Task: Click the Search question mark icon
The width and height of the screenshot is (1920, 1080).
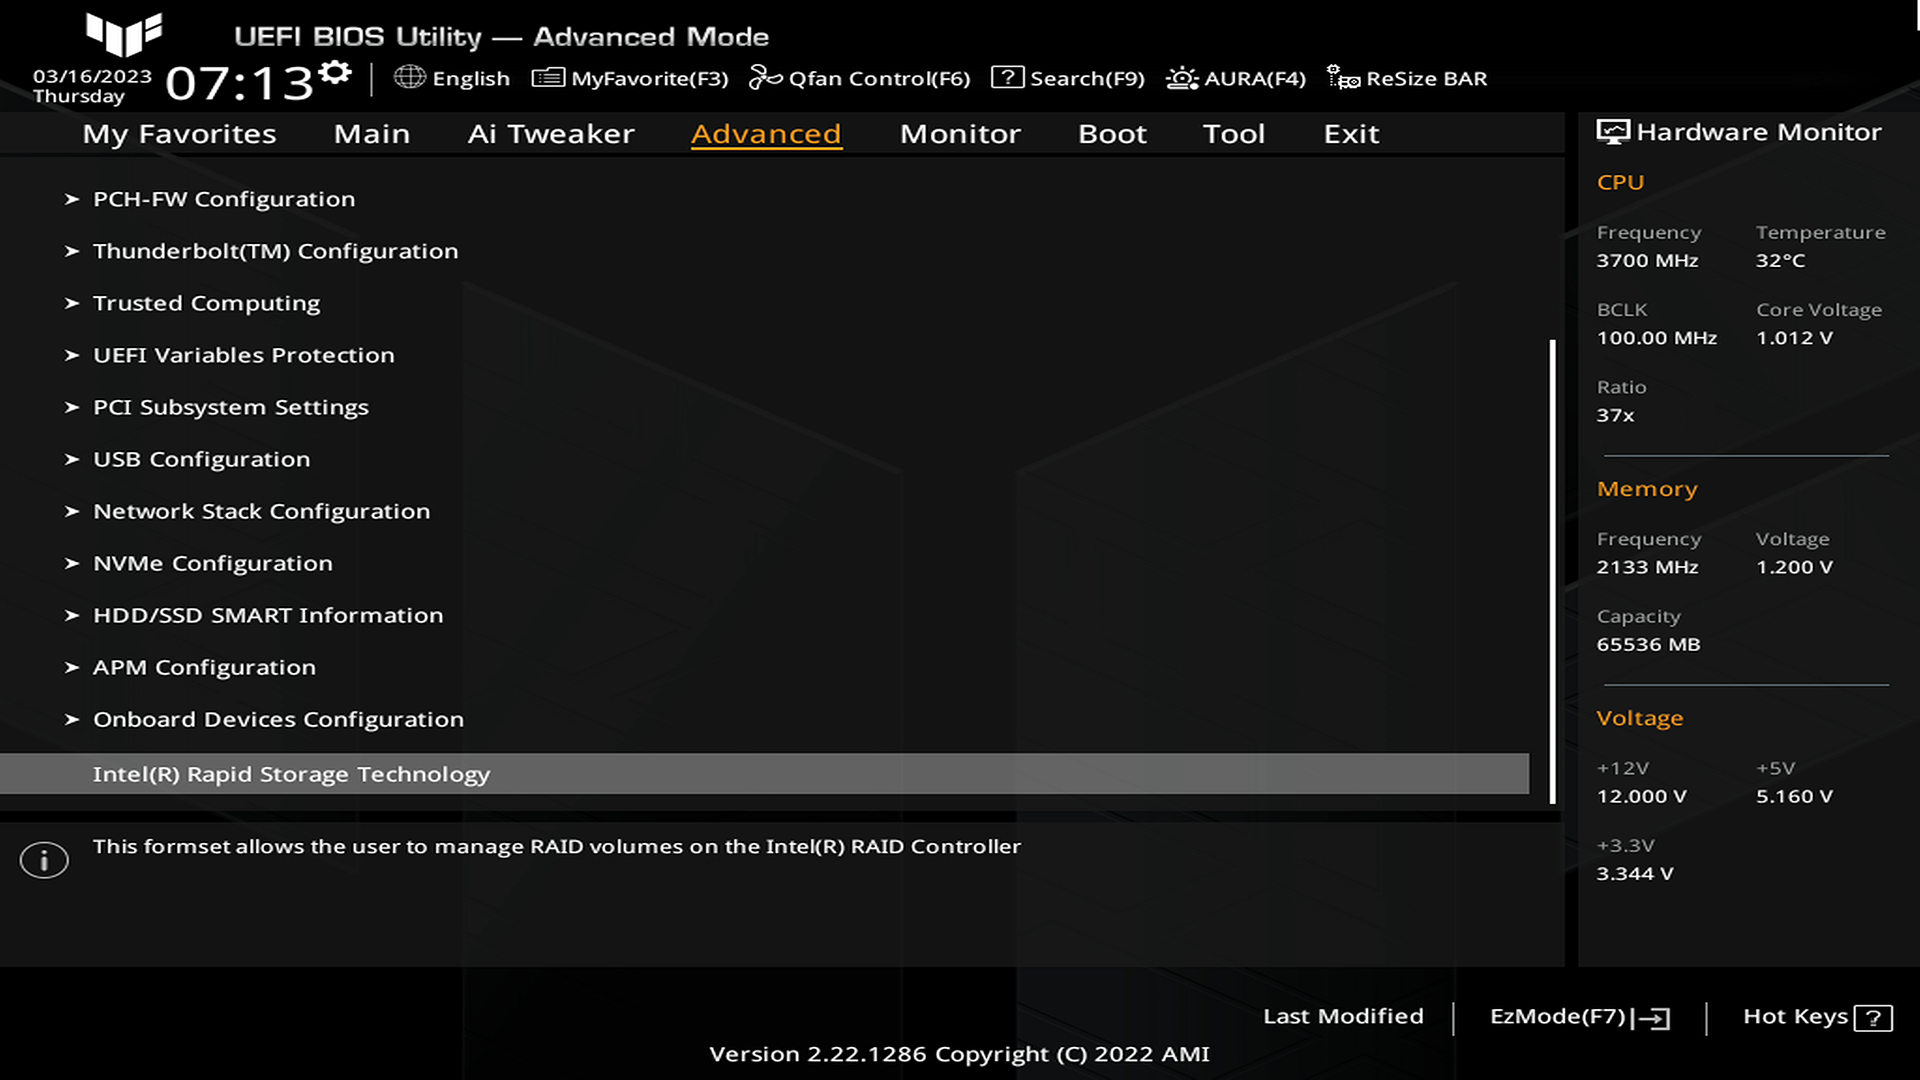Action: click(x=1007, y=77)
